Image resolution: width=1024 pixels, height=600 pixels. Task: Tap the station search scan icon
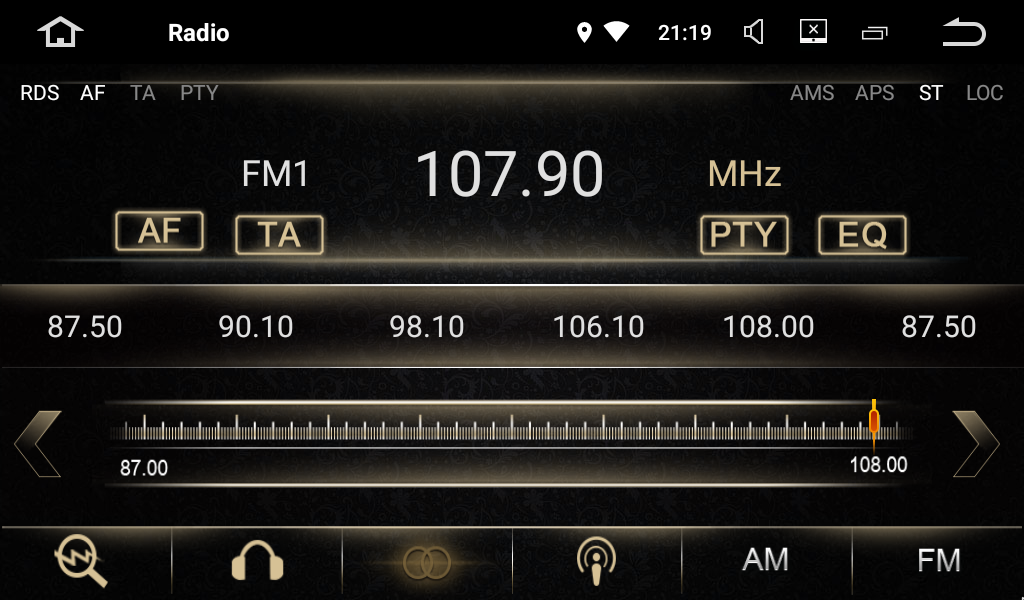[81, 561]
